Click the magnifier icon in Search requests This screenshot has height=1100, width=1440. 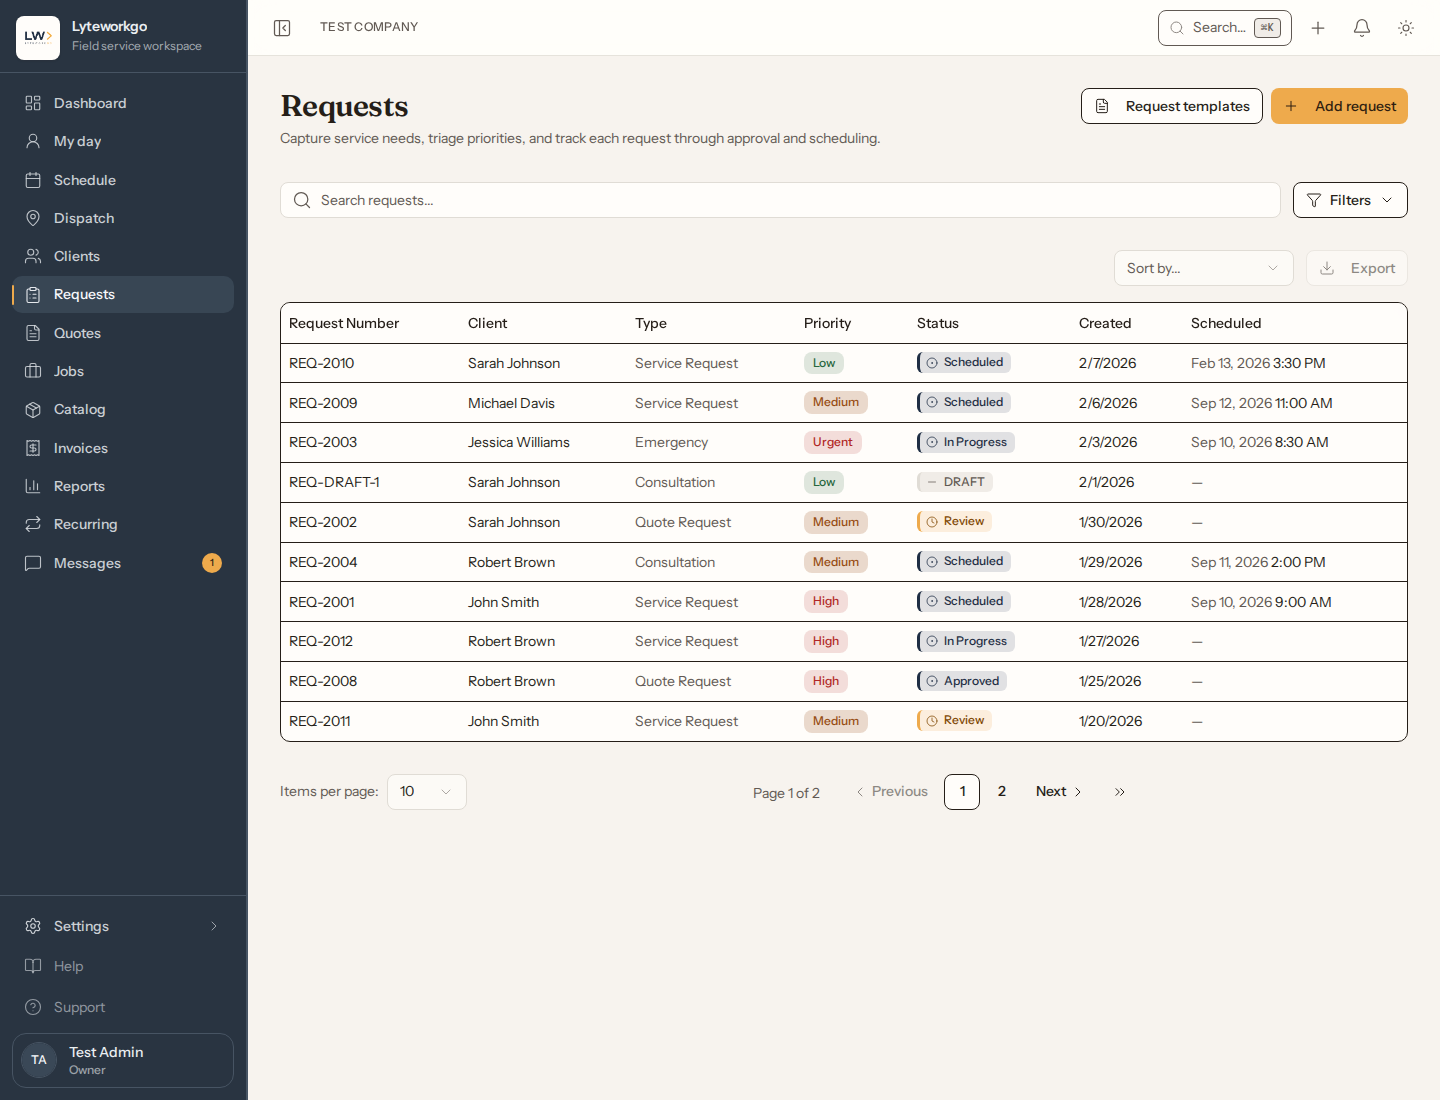pos(302,200)
